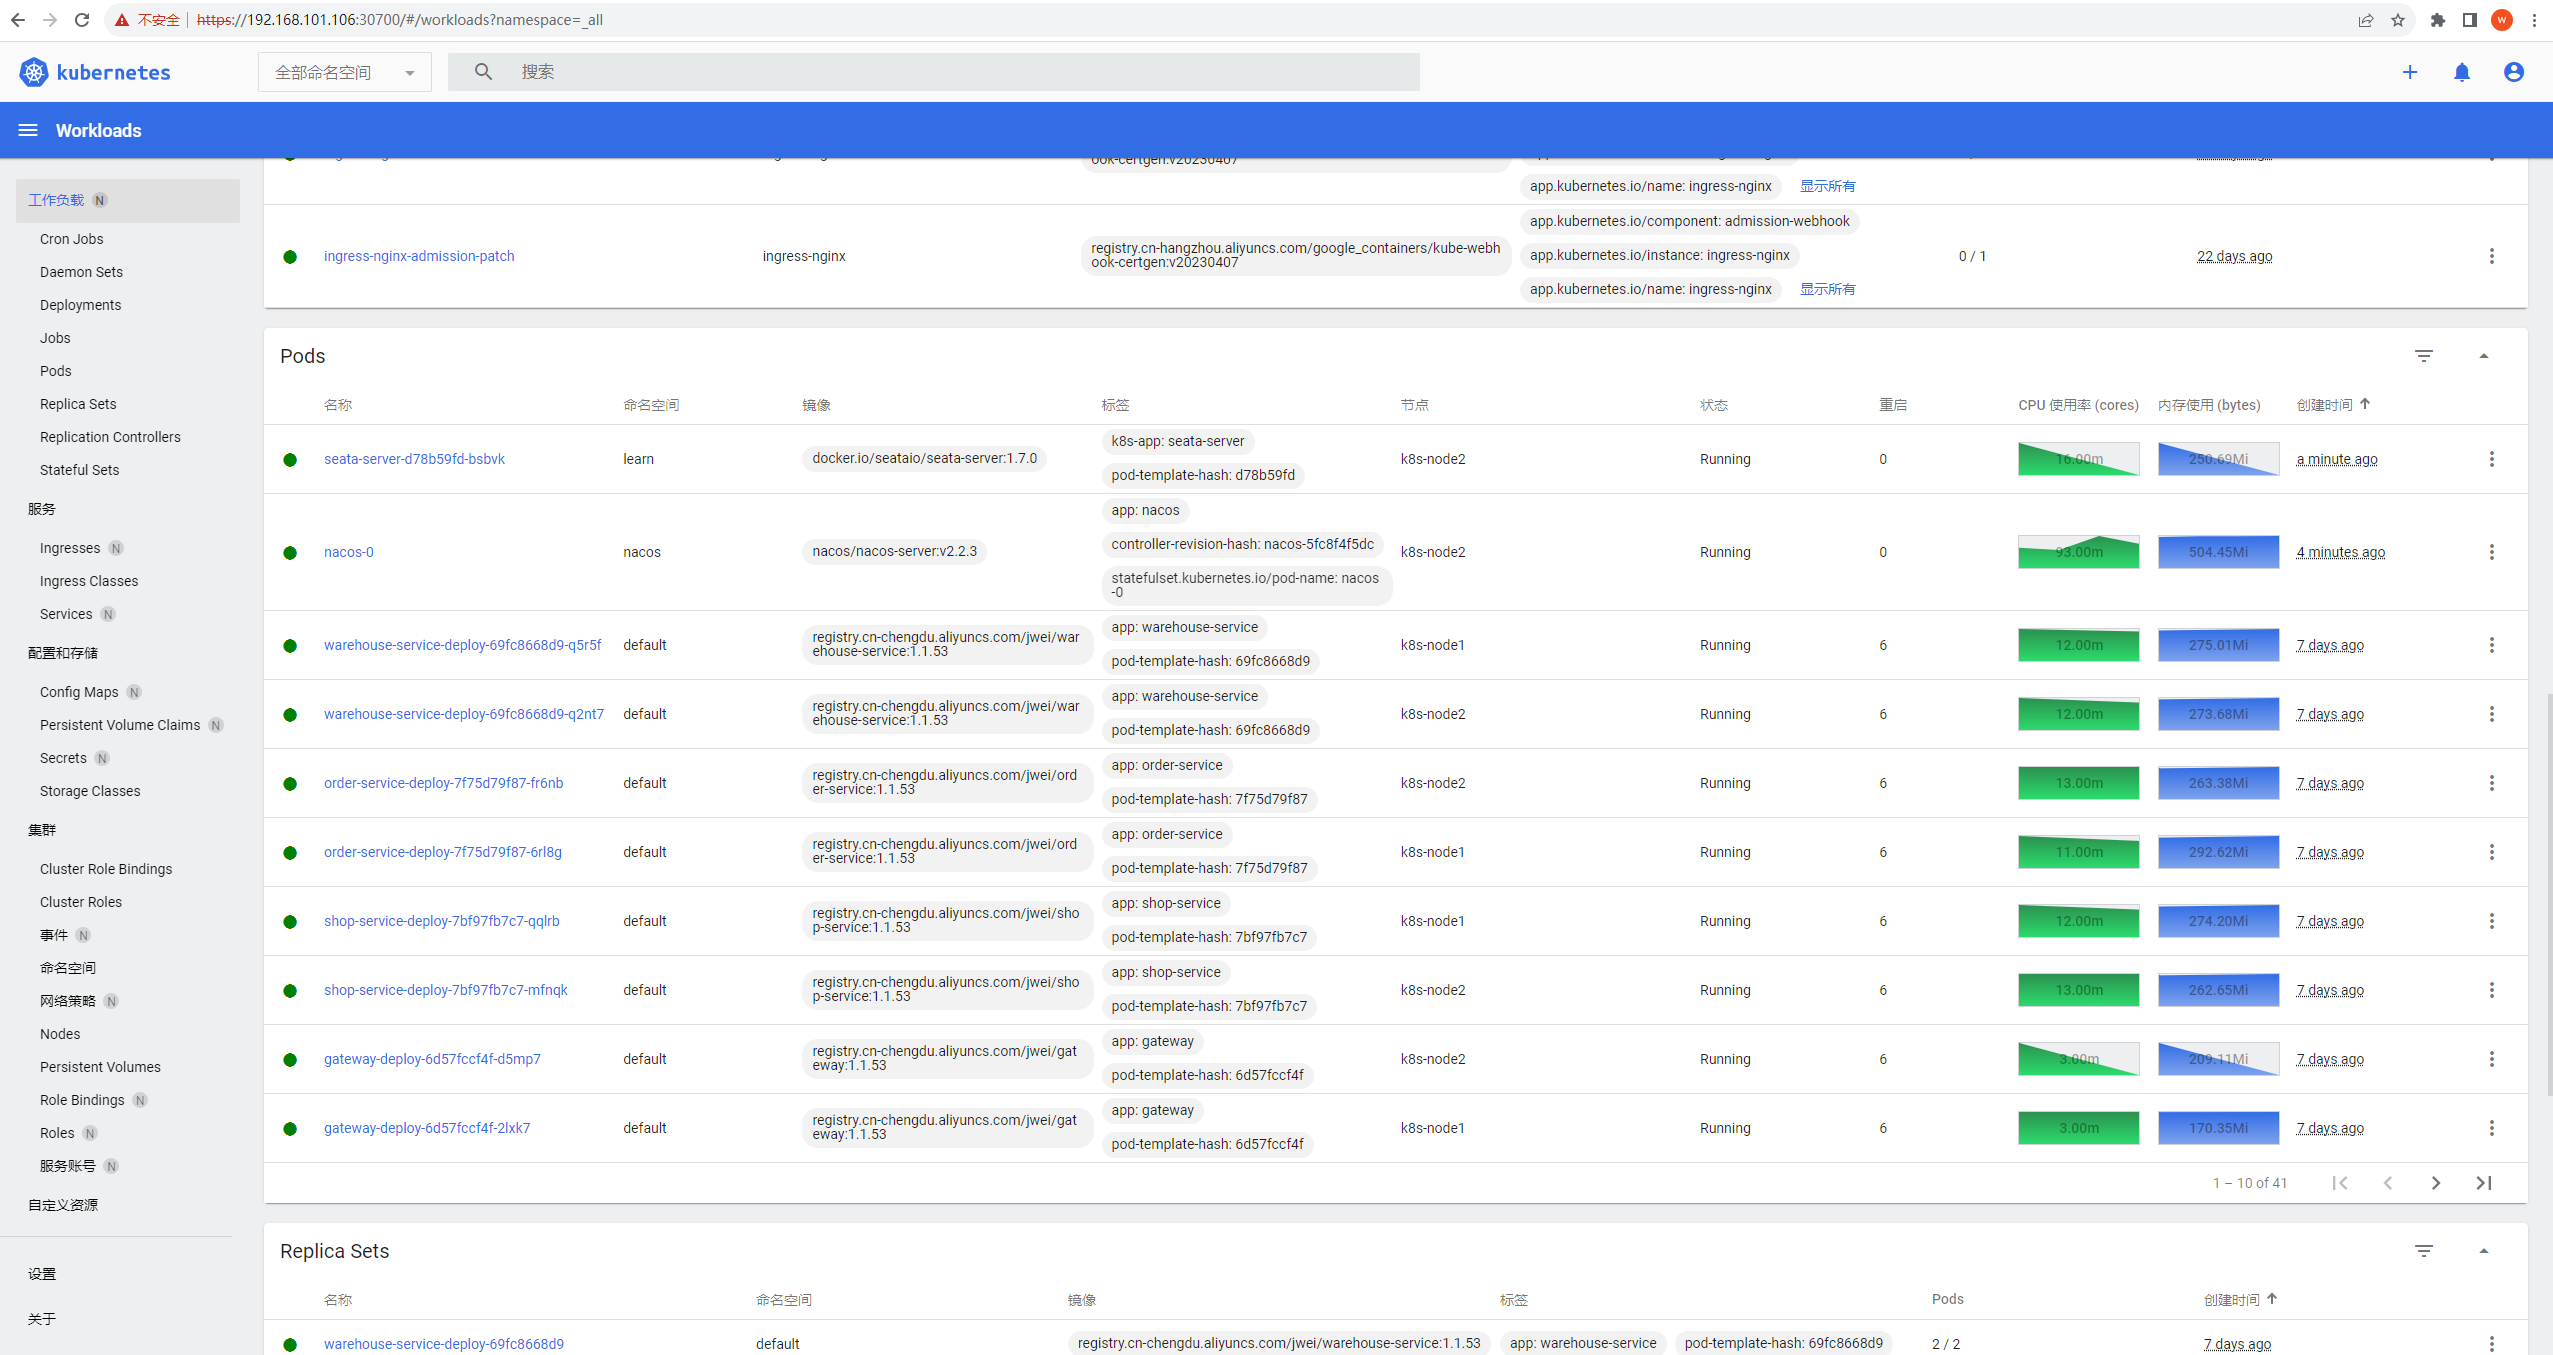Click memory usage graph for seata-server pod
Image resolution: width=2553 pixels, height=1355 pixels.
pyautogui.click(x=2218, y=459)
